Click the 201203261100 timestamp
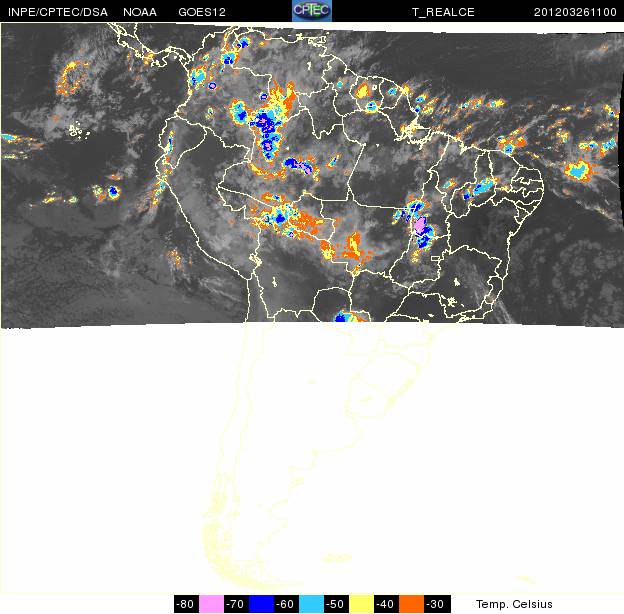This screenshot has width=624, height=614. pos(575,12)
